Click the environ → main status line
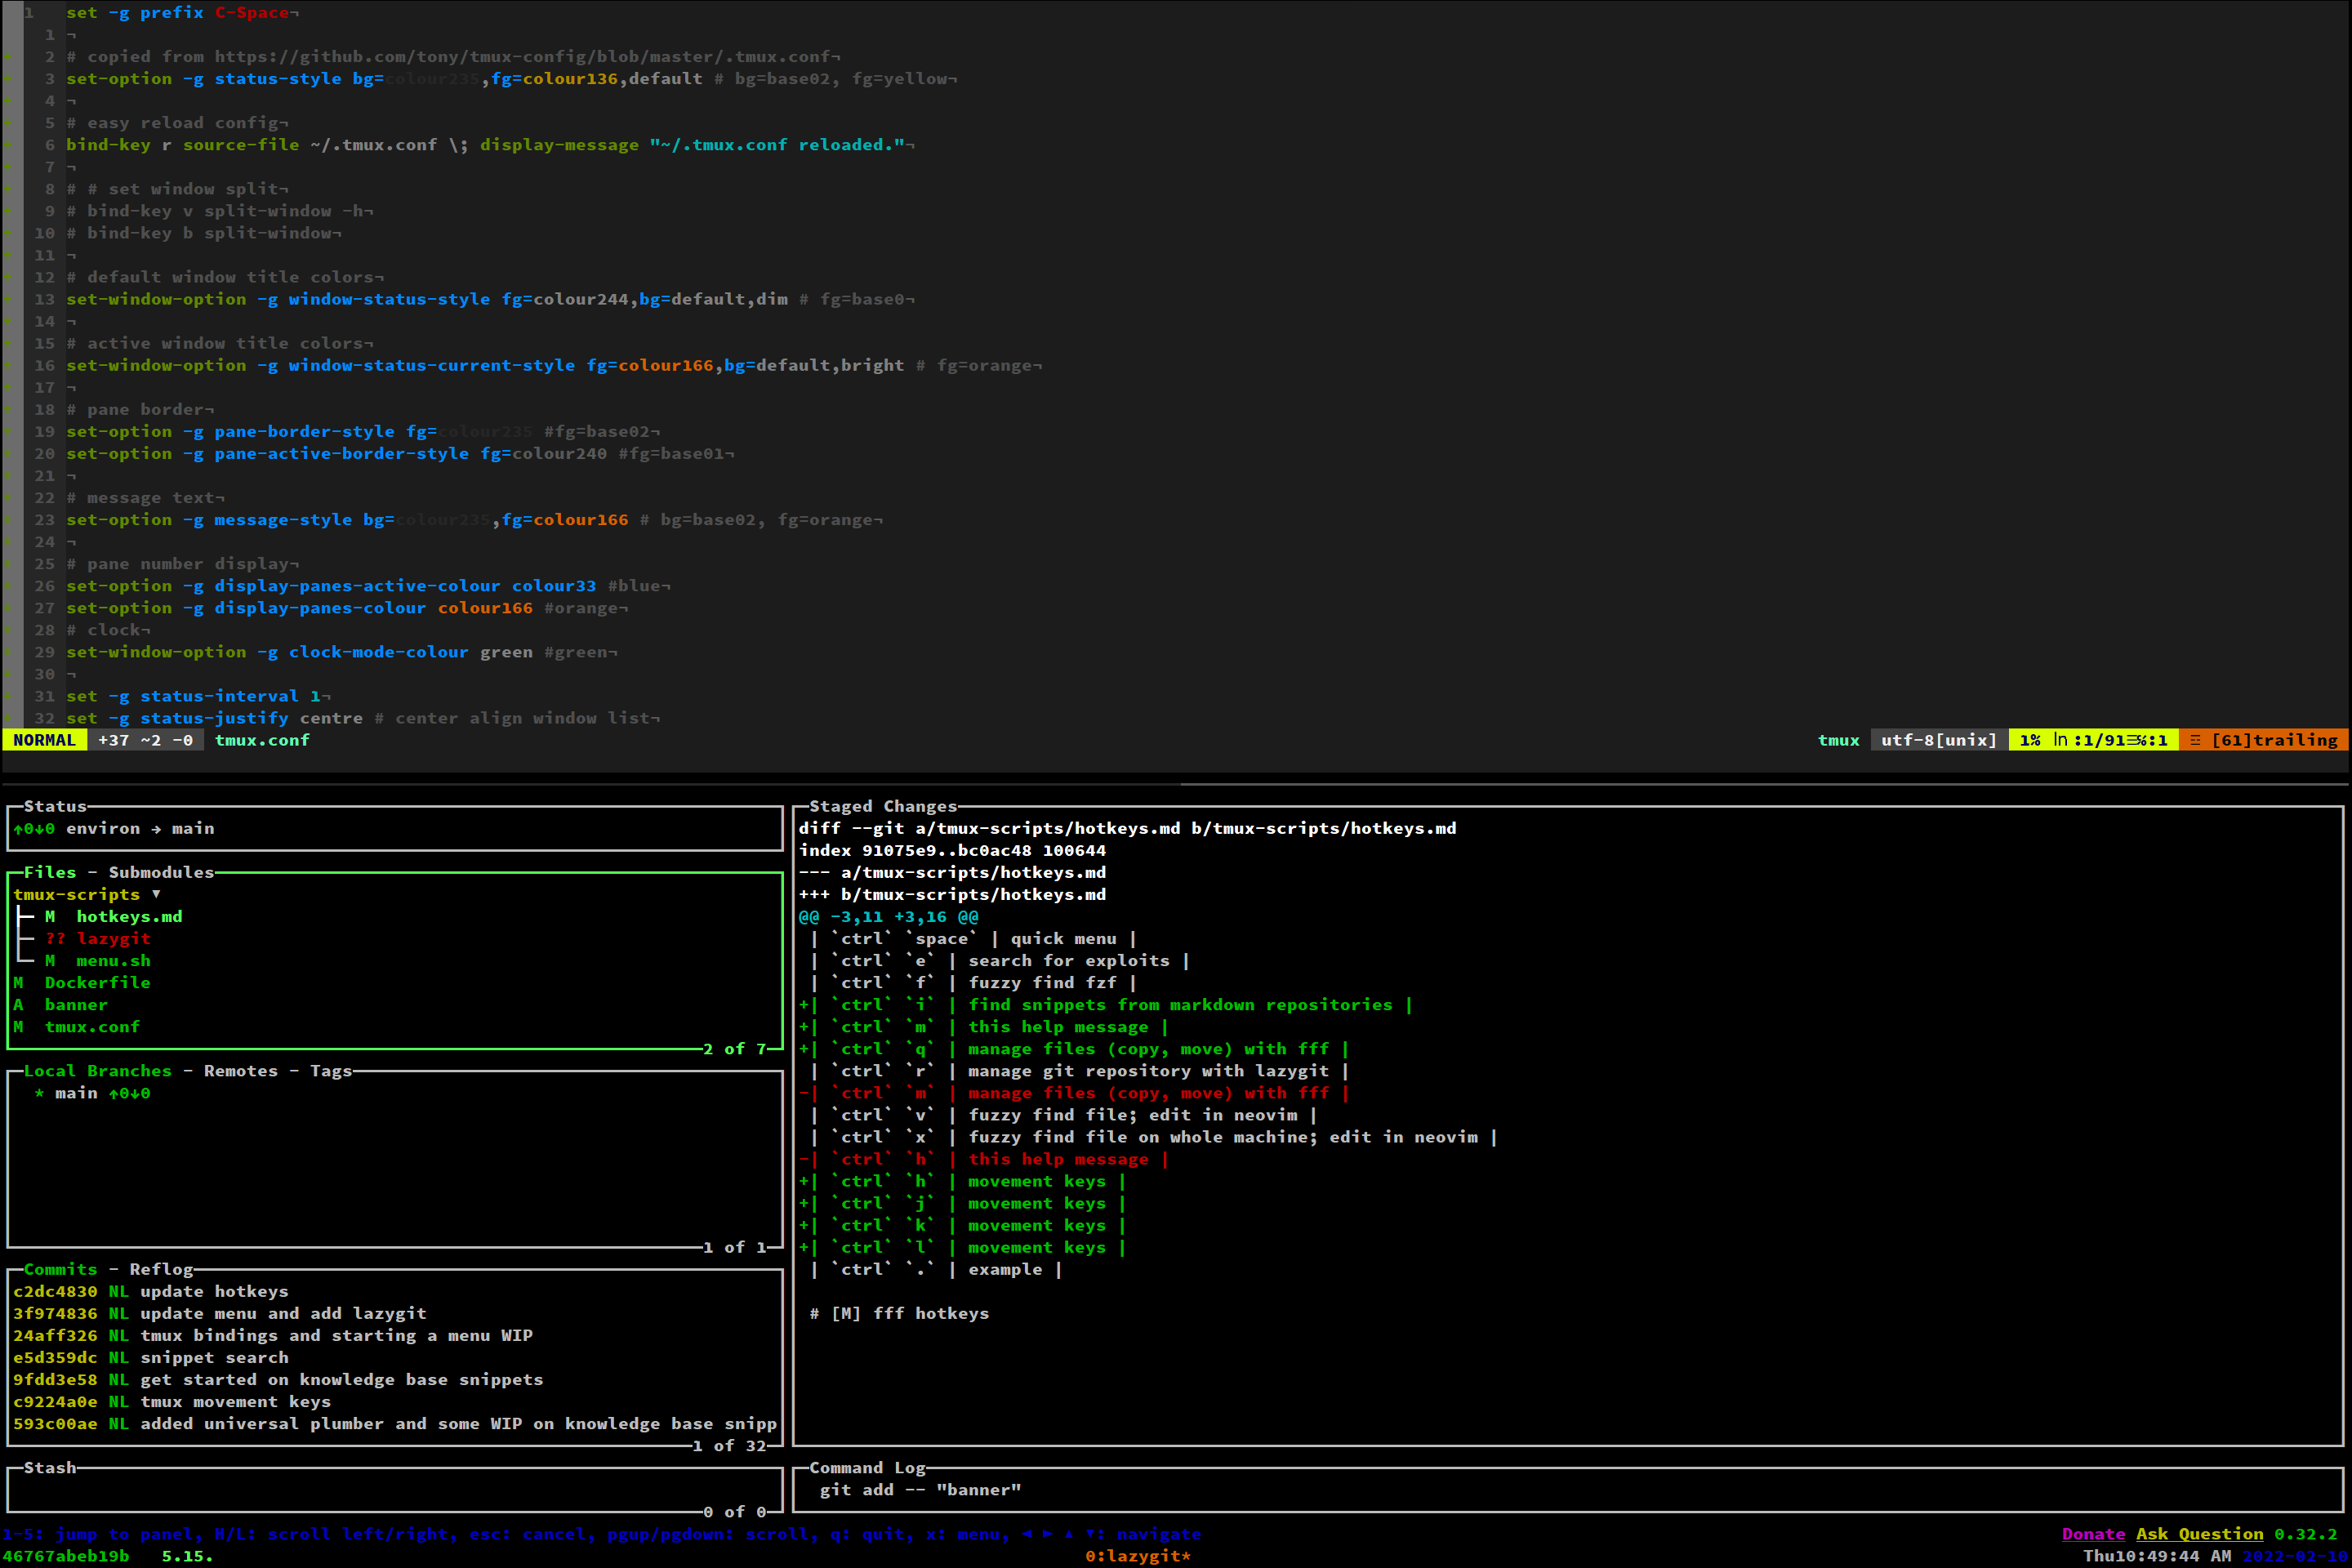2352x1568 pixels. tap(114, 828)
